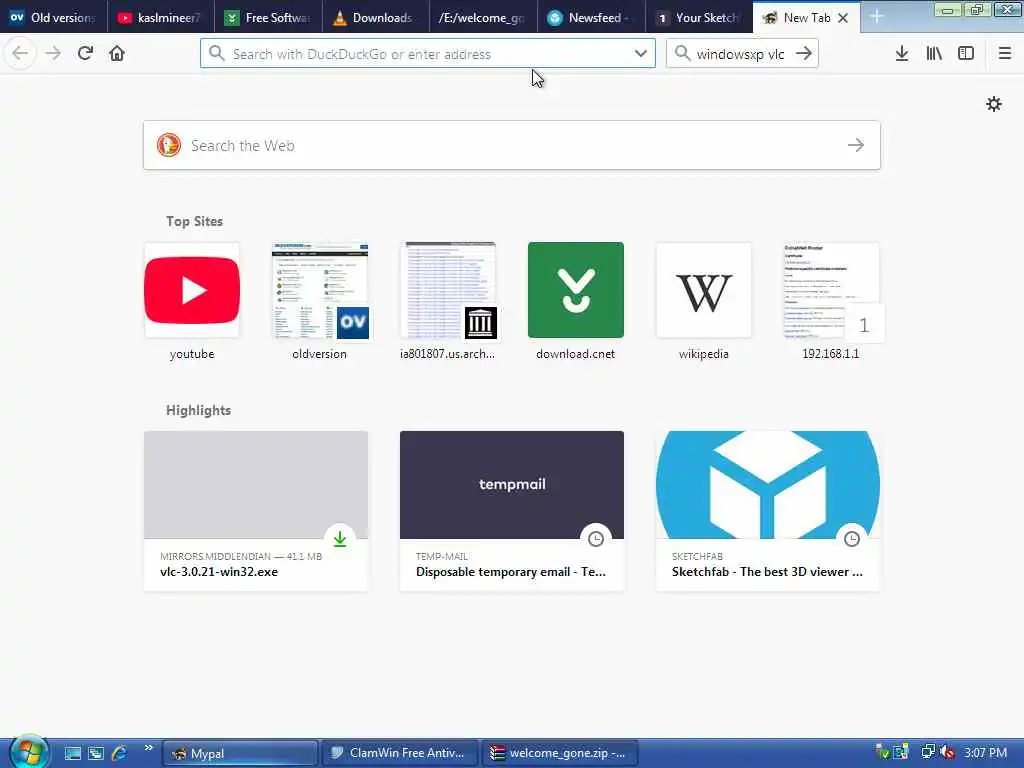This screenshot has height=768, width=1024.
Task: Submit the 'windowsxp vlc' search arrow
Action: (x=804, y=54)
